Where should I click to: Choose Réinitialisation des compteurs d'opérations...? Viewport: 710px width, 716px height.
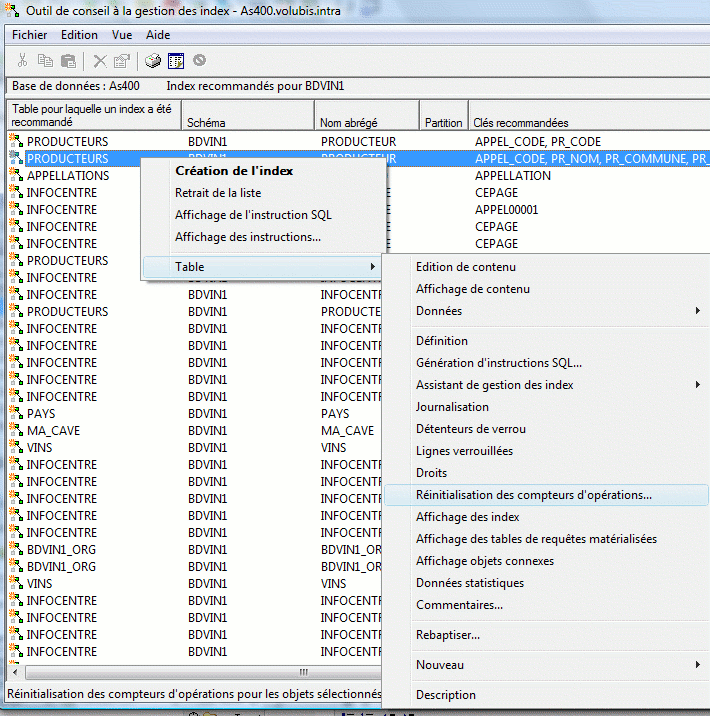546,495
